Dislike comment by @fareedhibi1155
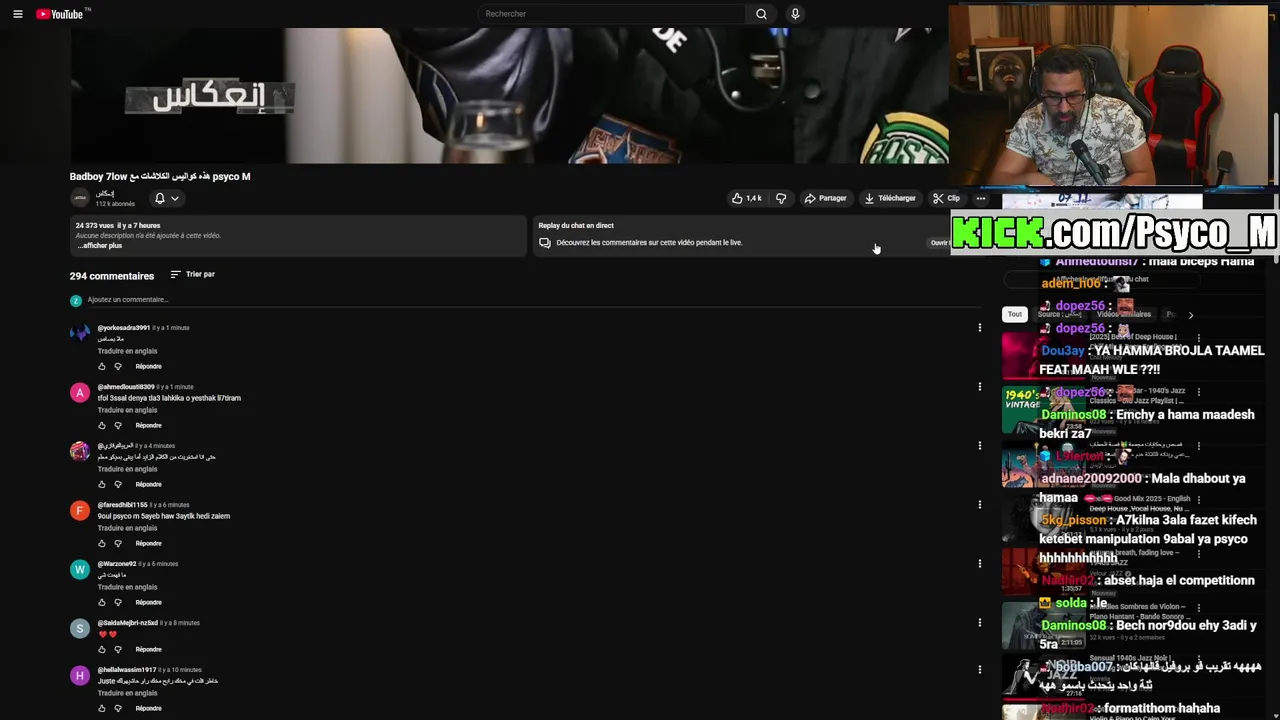Screen dimensions: 1280x720 click(118, 543)
